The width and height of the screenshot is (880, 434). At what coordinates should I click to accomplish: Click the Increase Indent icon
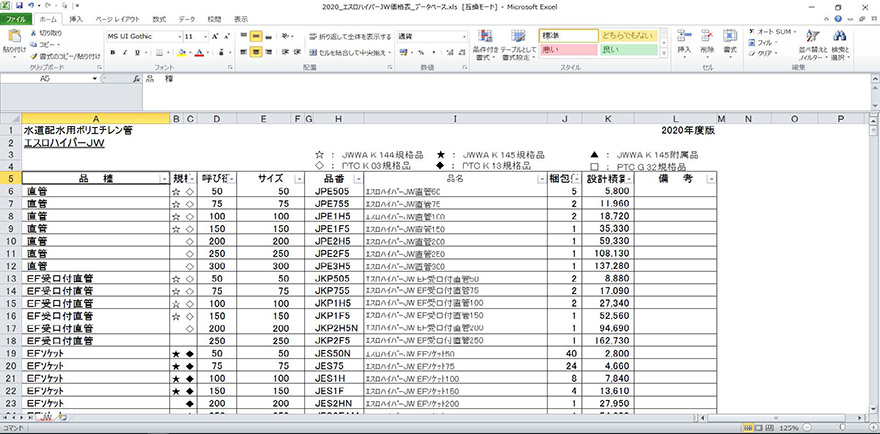[x=297, y=52]
